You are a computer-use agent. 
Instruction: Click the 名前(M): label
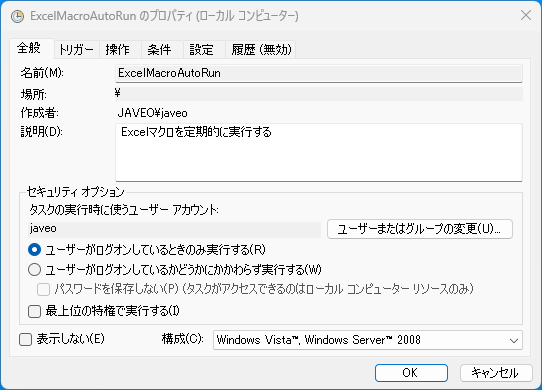pos(42,73)
